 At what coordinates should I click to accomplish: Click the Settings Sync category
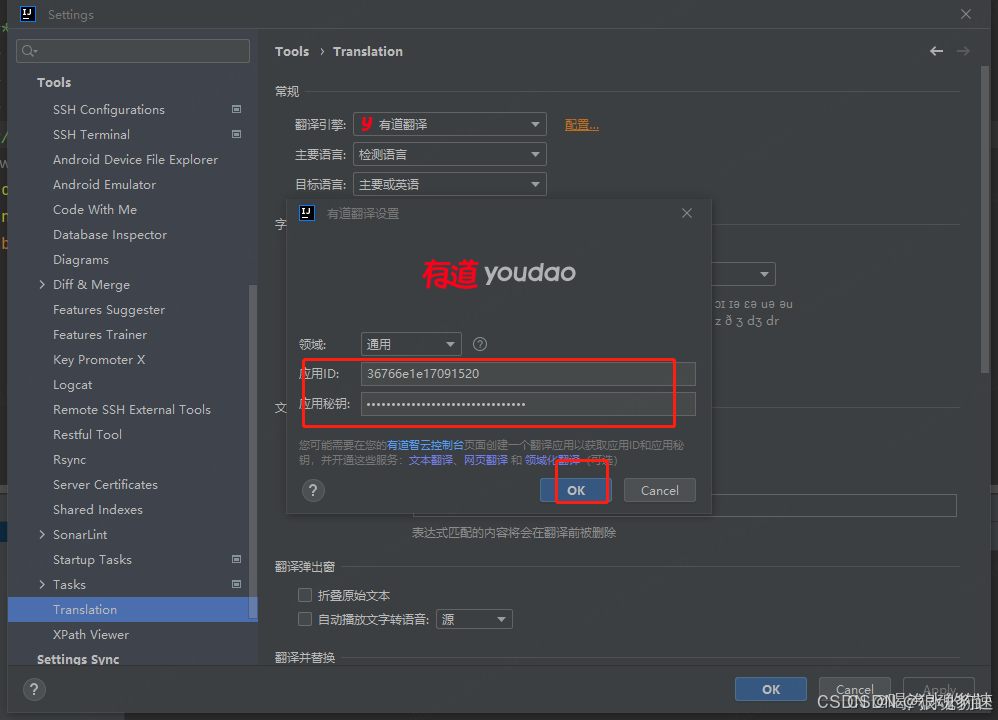(x=78, y=660)
